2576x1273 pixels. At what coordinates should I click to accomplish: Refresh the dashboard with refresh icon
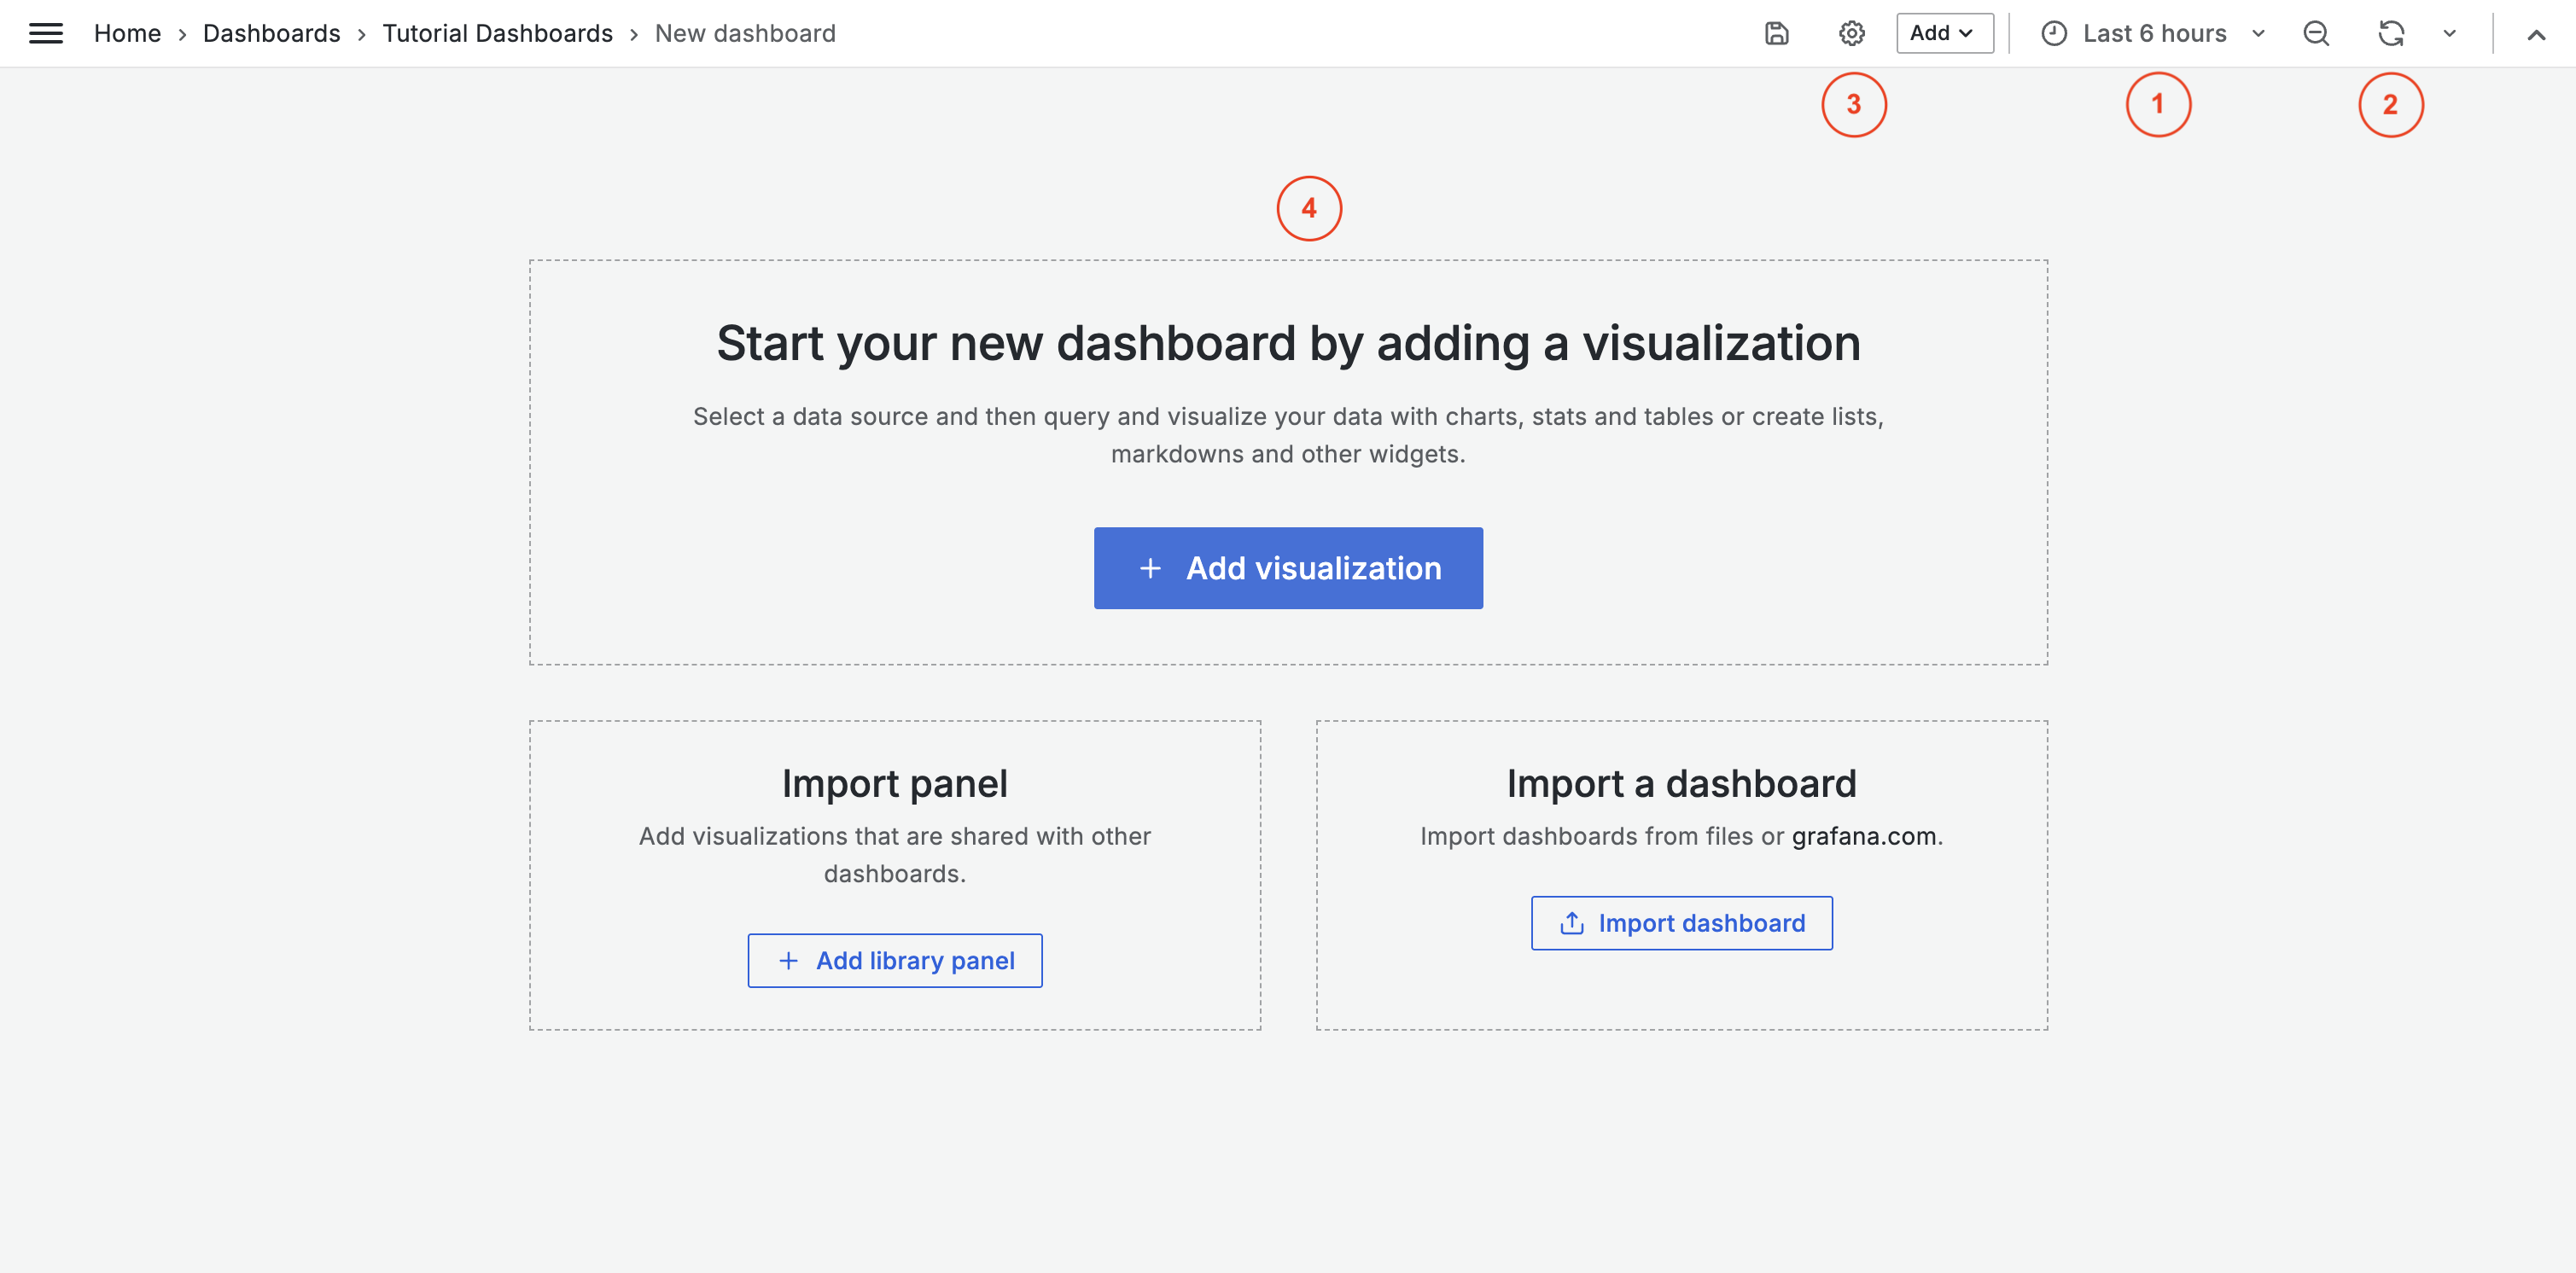pyautogui.click(x=2390, y=33)
